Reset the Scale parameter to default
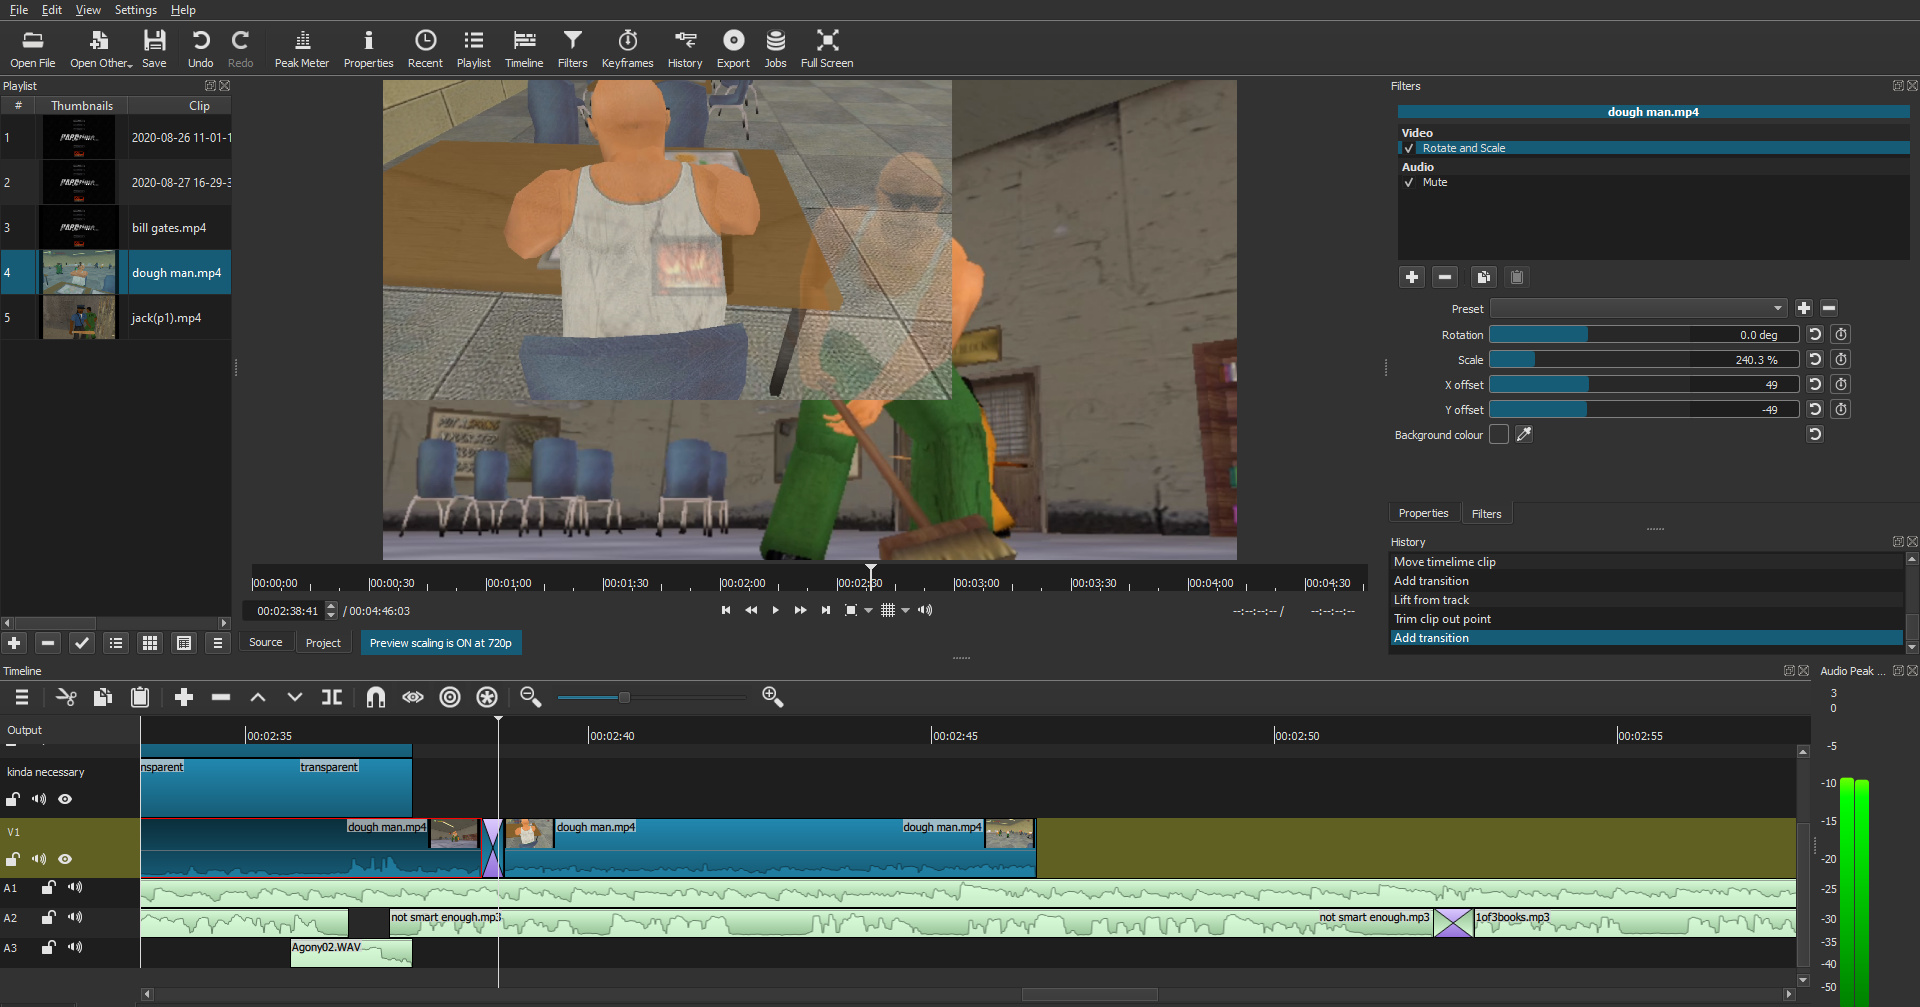 [1815, 359]
